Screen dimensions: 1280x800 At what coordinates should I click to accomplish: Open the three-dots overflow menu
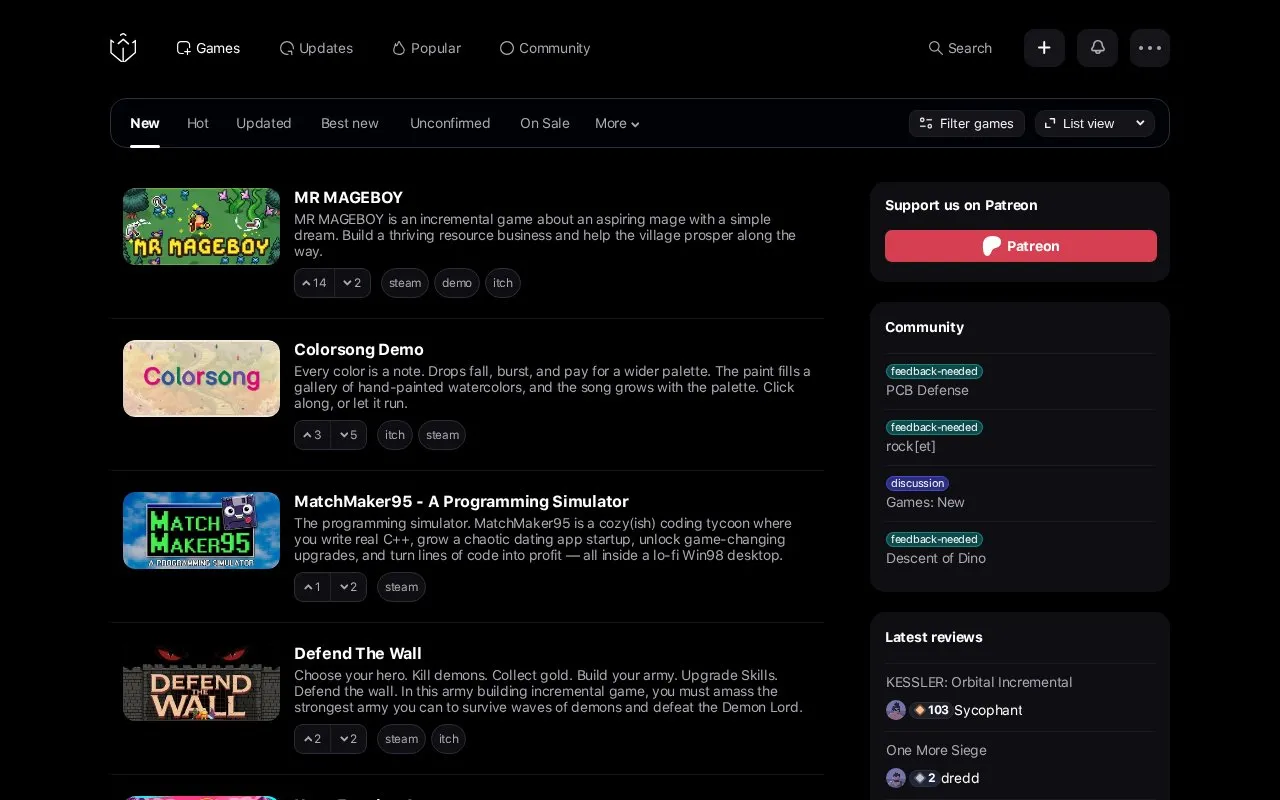(1150, 48)
